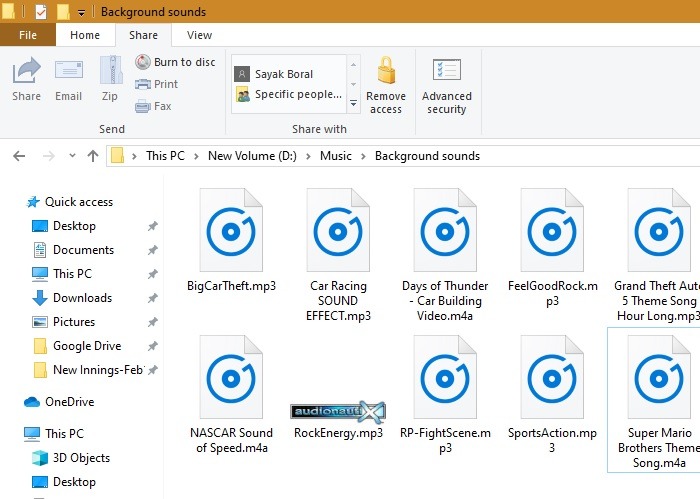Open Advanced security settings
The height and width of the screenshot is (499, 700).
click(x=446, y=86)
